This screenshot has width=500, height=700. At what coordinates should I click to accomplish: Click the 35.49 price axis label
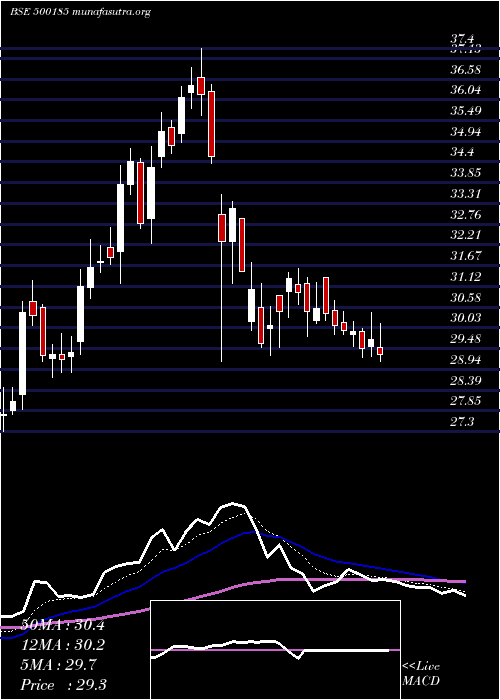pos(466,111)
